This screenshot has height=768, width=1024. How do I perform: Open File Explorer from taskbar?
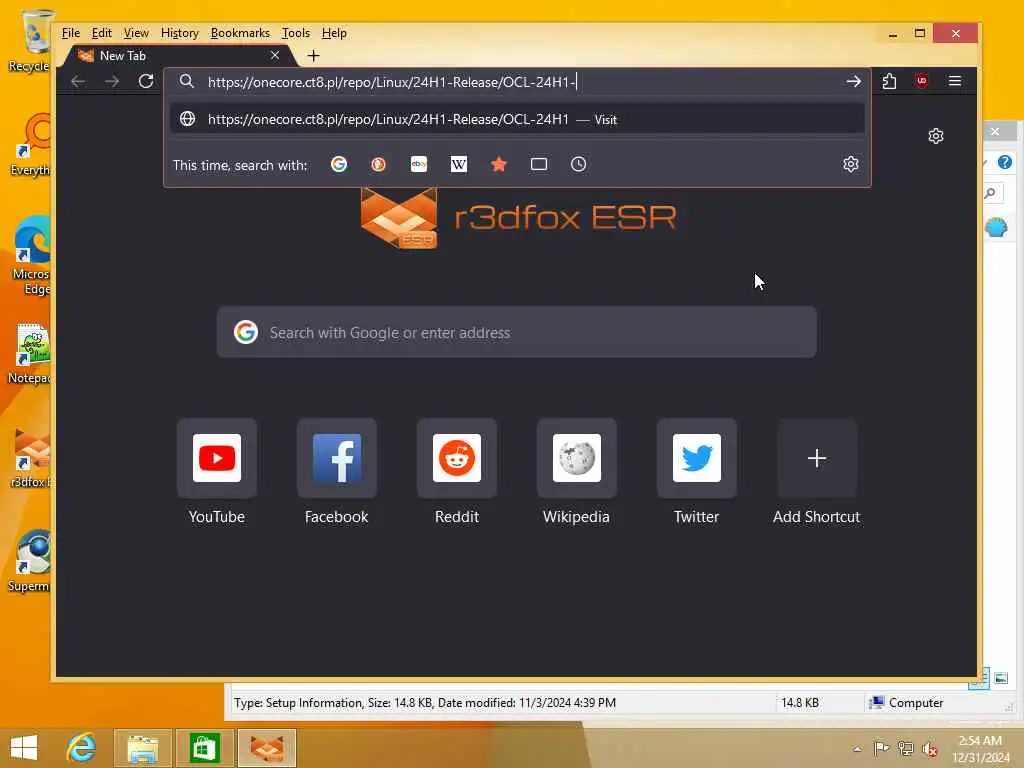[x=143, y=748]
